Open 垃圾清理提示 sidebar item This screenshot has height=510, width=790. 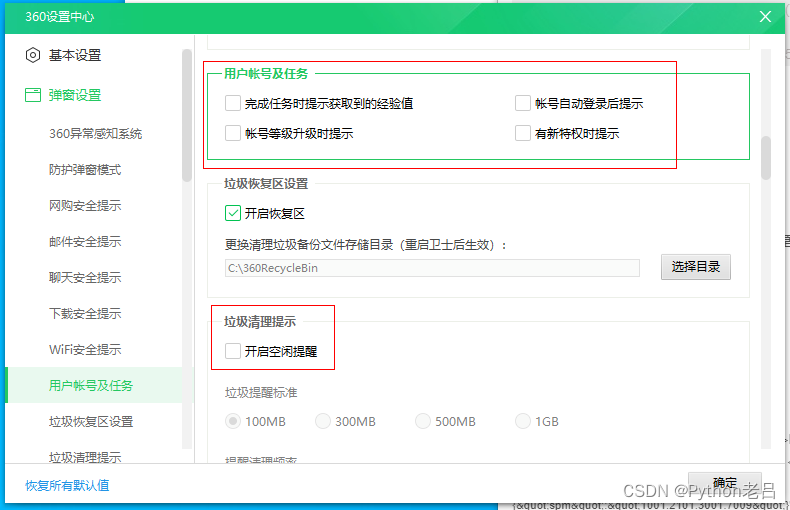[85, 457]
